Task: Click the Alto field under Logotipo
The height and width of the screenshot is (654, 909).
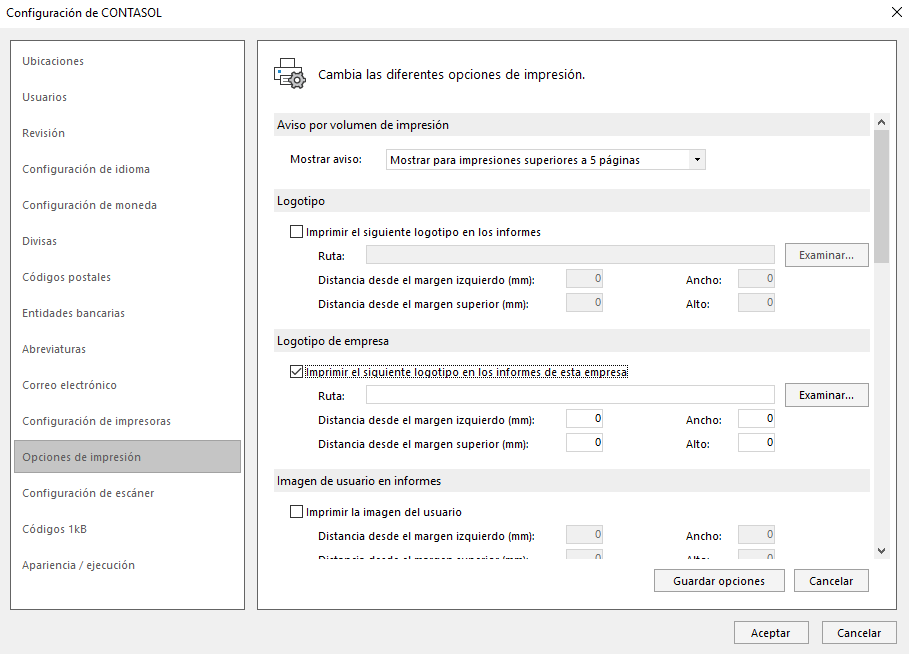Action: (756, 303)
